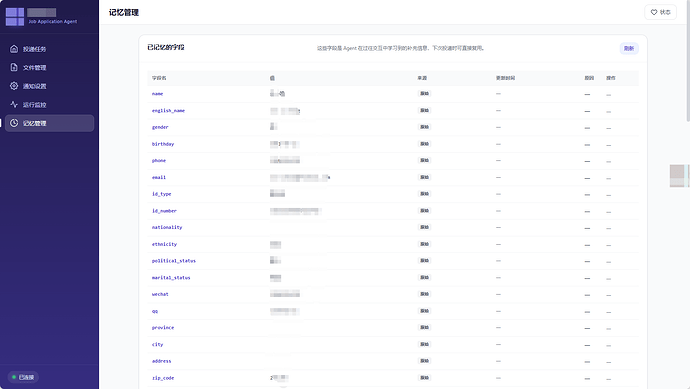
Task: Click the clock icon beside 记忆管理
Action: click(x=14, y=123)
